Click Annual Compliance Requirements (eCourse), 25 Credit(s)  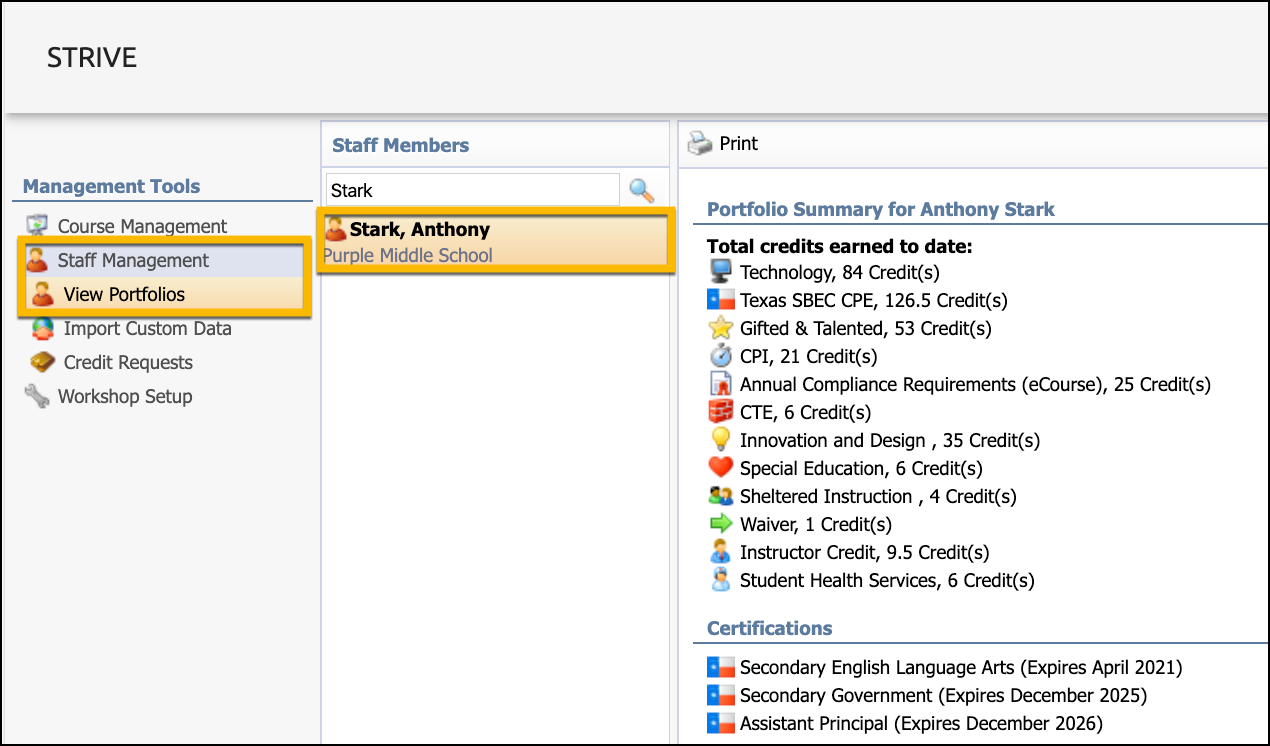tap(975, 384)
